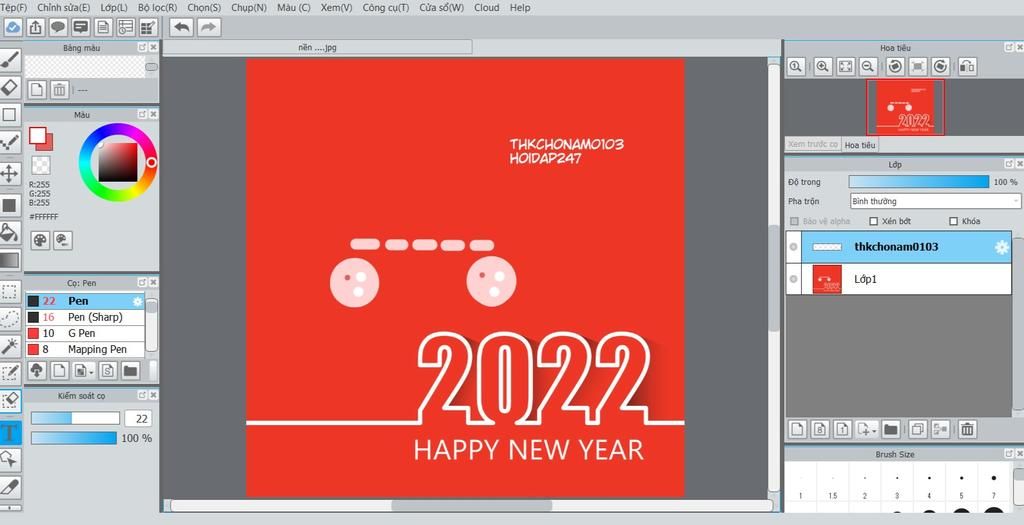The image size is (1024, 525).
Task: Select the Lớp1 layer
Action: coord(899,279)
